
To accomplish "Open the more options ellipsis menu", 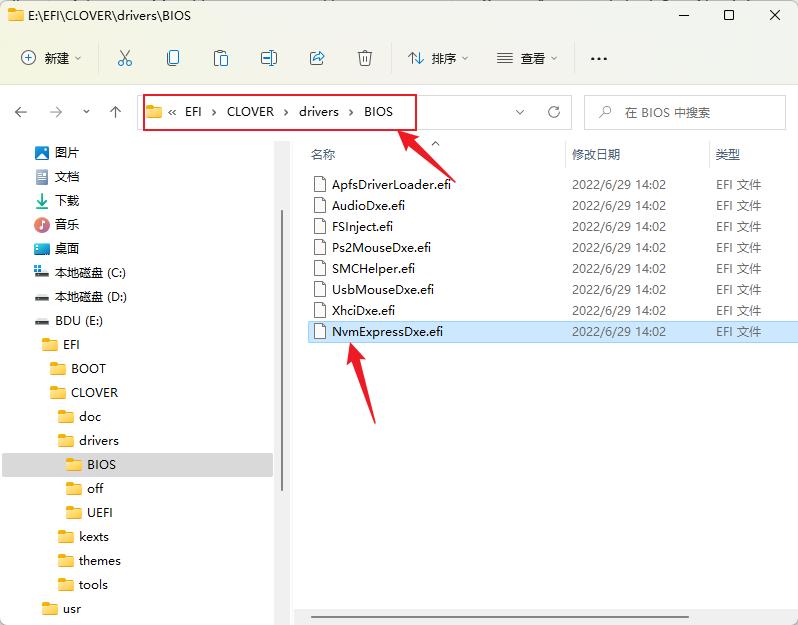I will (599, 58).
